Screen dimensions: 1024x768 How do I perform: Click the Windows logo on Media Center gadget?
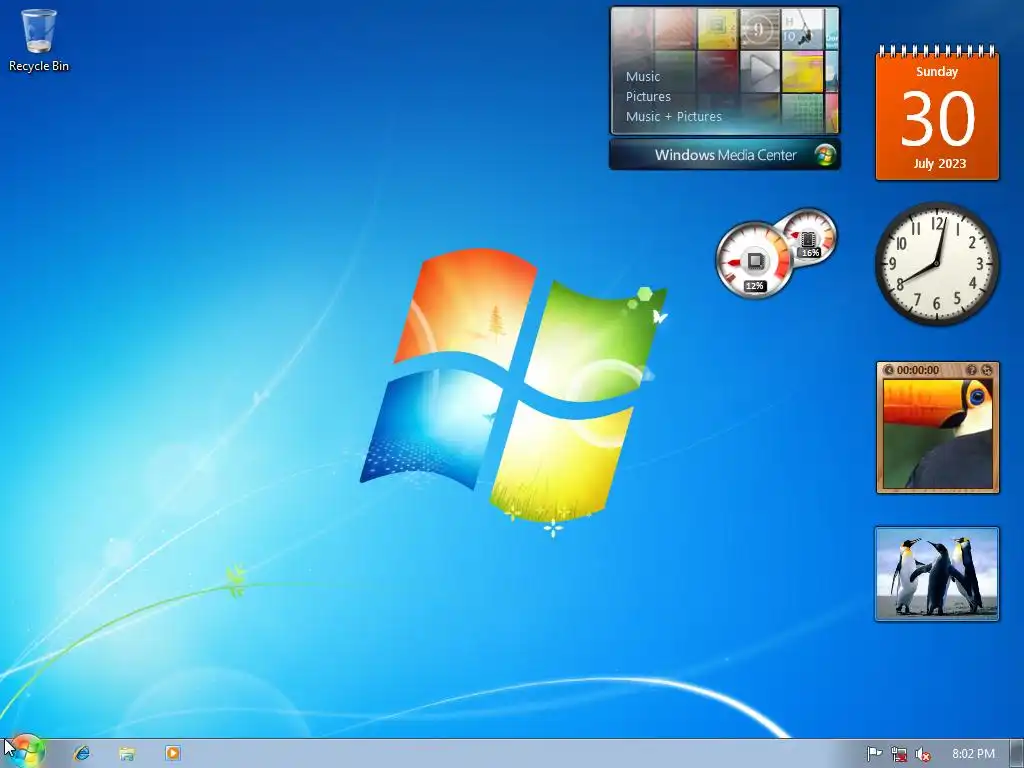pos(825,155)
